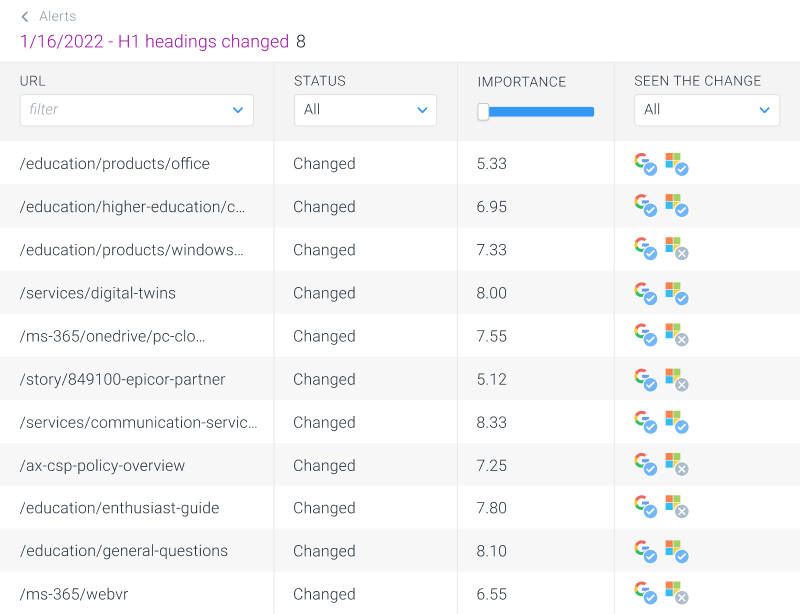Click Google icon in /education/enthusiast-guide row
Viewport: 800px width, 614px height.
645,508
